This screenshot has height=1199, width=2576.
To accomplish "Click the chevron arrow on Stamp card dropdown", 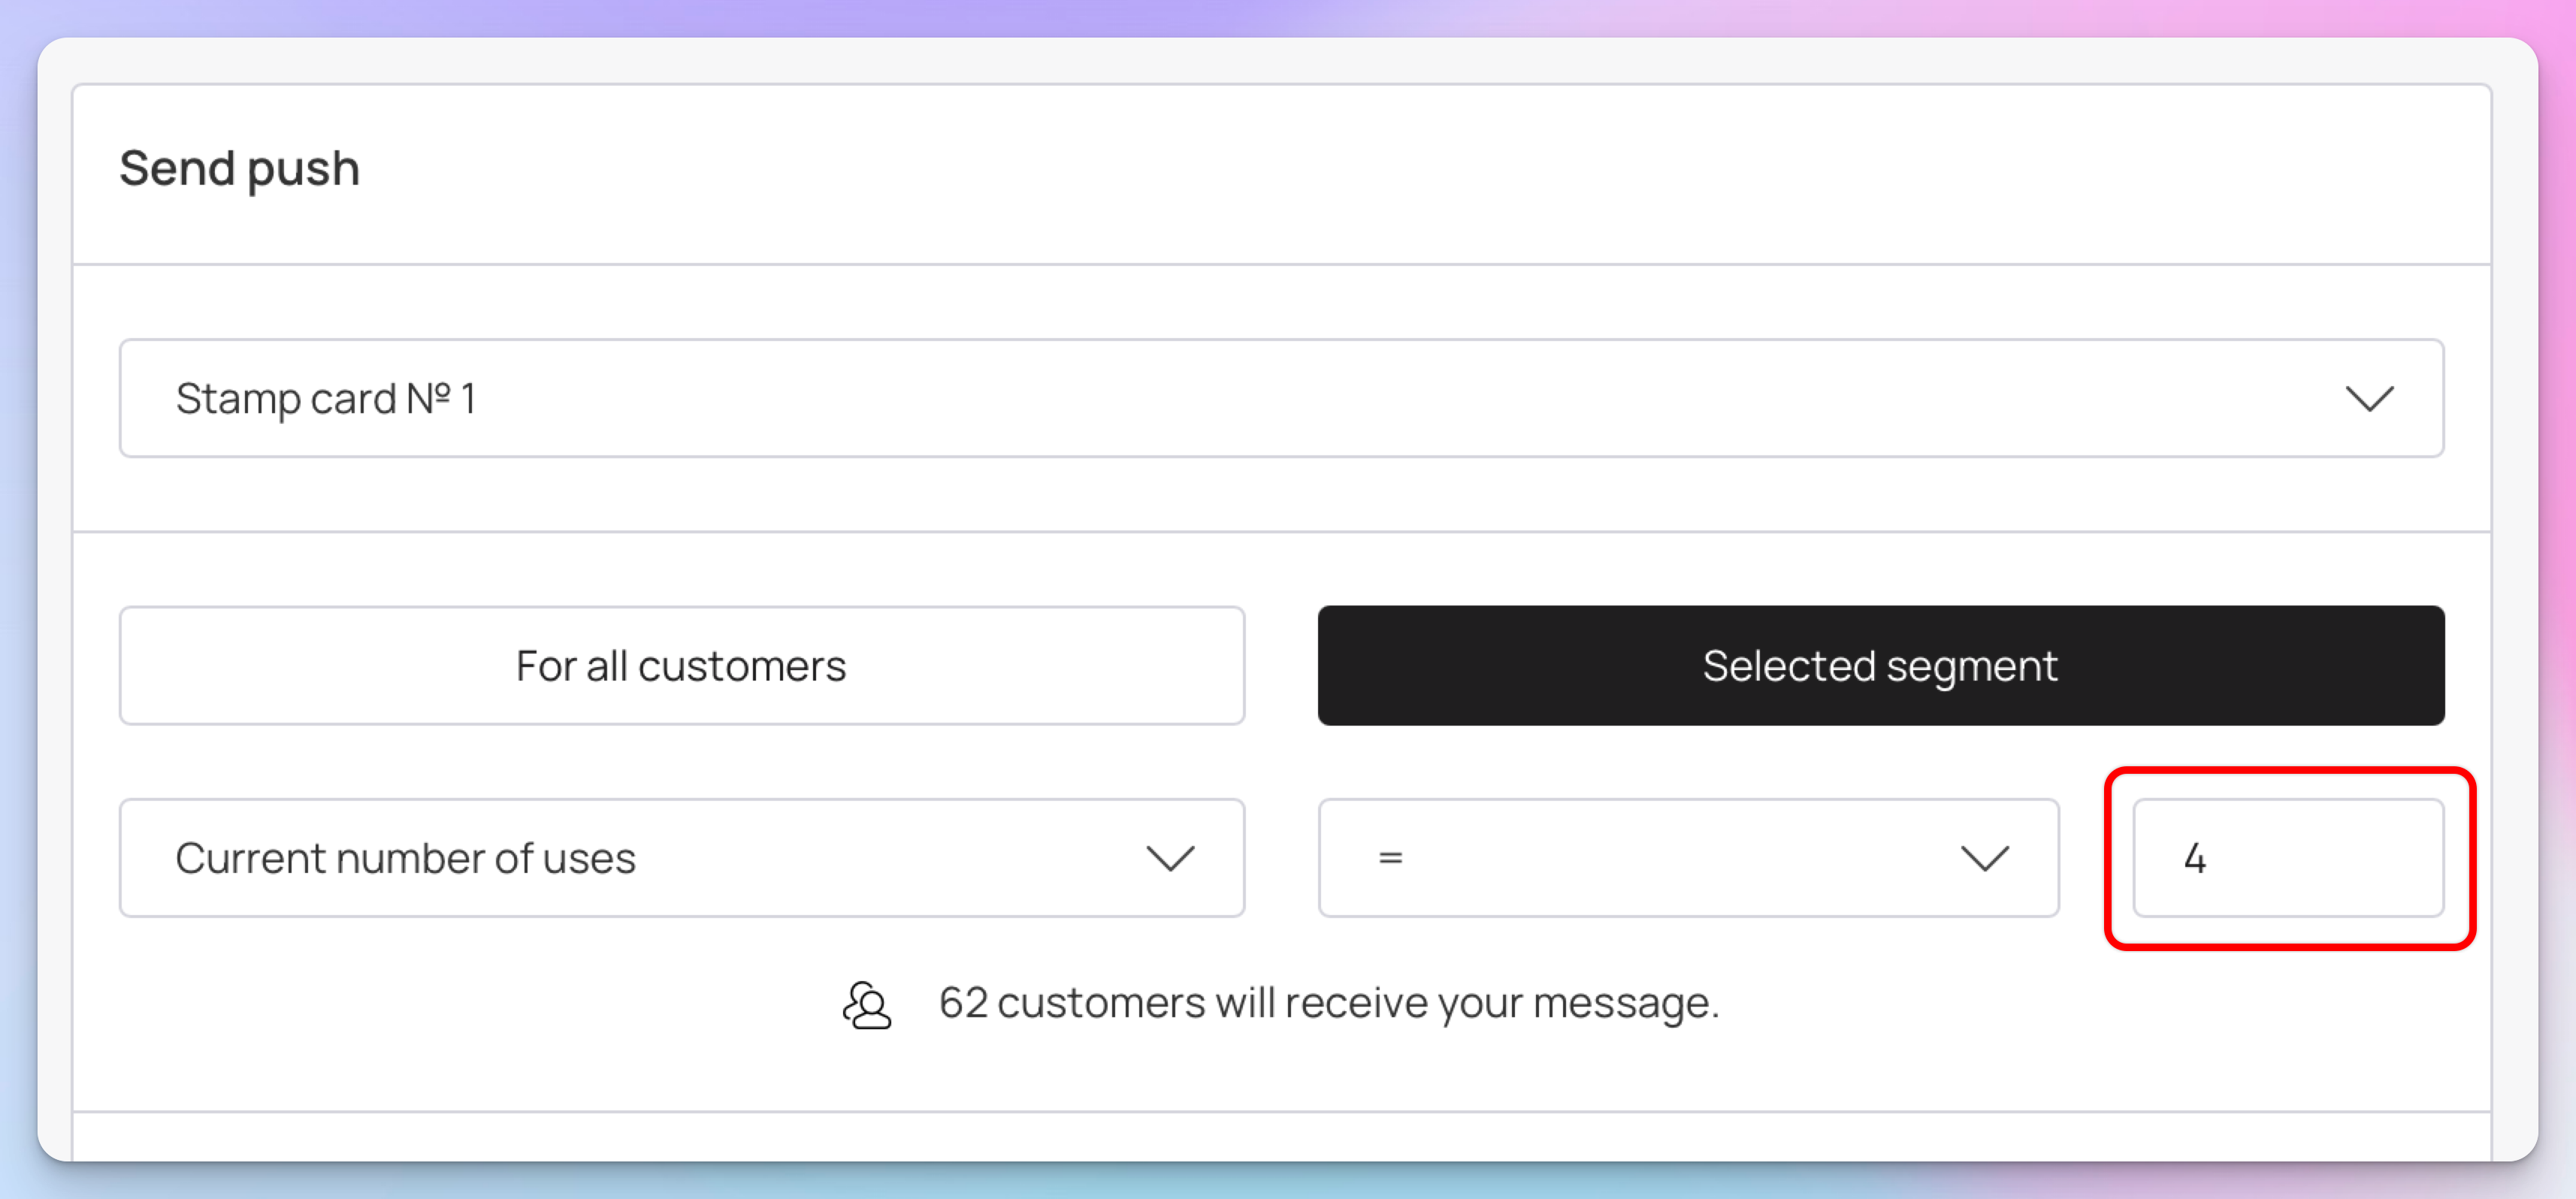I will [x=2368, y=399].
